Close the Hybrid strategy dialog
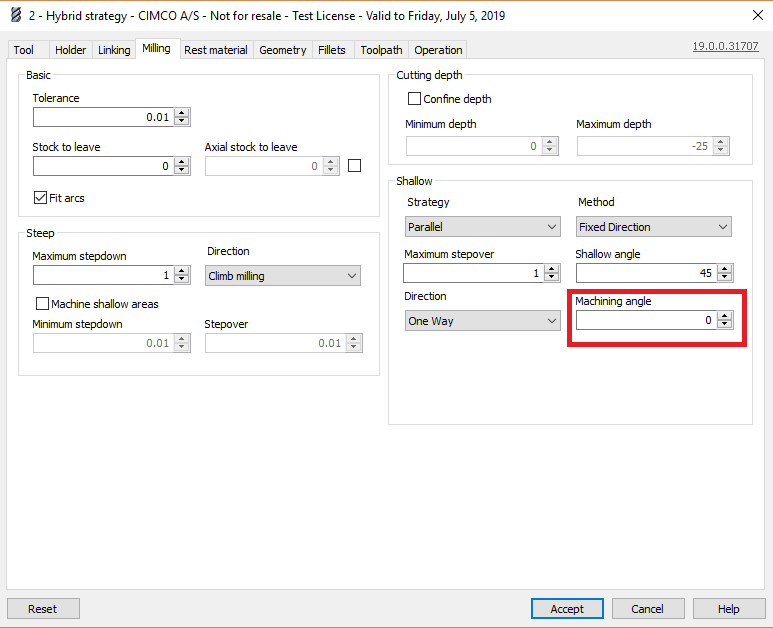This screenshot has width=773, height=628. (758, 15)
